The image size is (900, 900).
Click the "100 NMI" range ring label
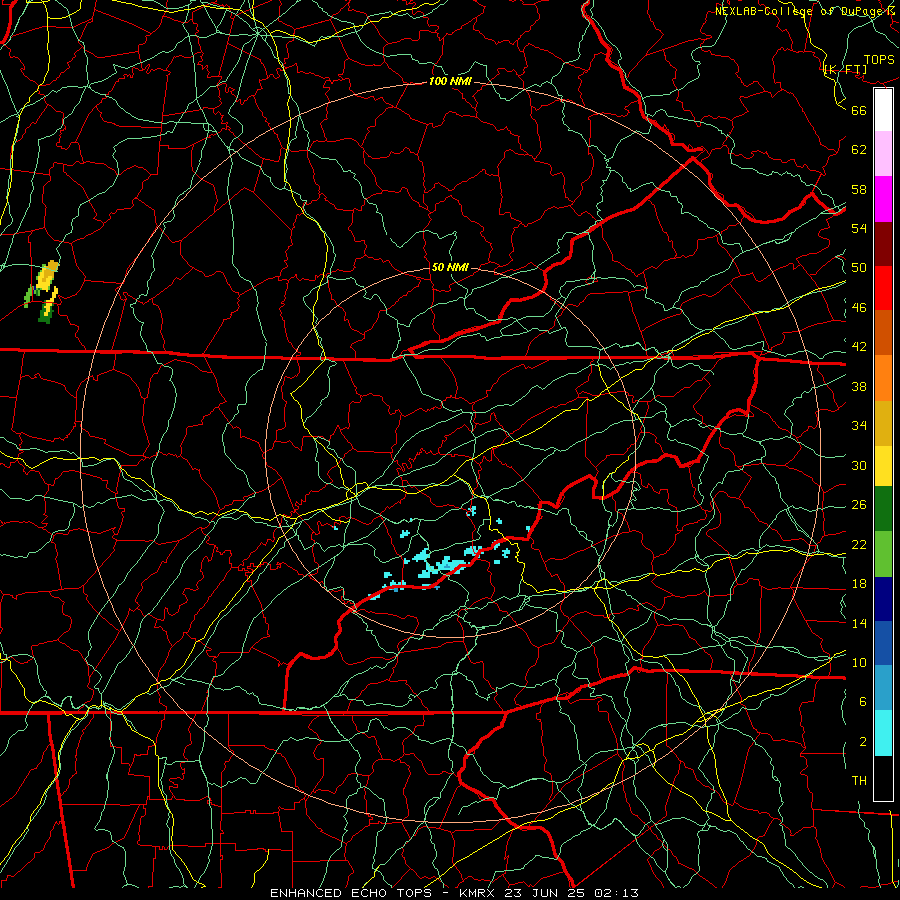(x=450, y=82)
